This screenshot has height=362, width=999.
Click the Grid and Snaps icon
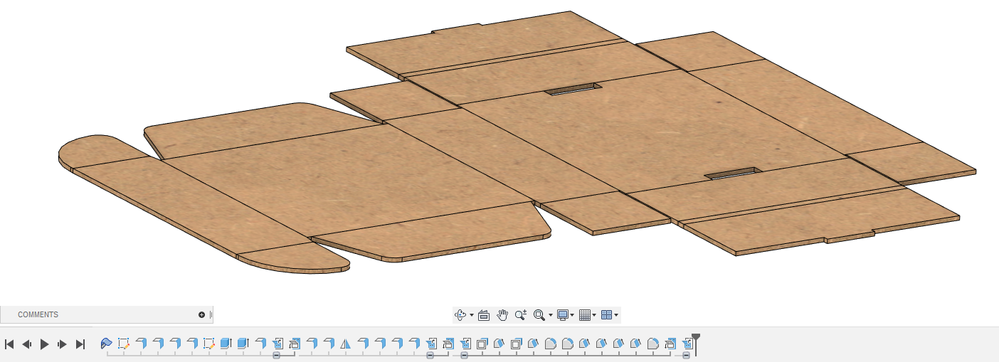(x=585, y=315)
